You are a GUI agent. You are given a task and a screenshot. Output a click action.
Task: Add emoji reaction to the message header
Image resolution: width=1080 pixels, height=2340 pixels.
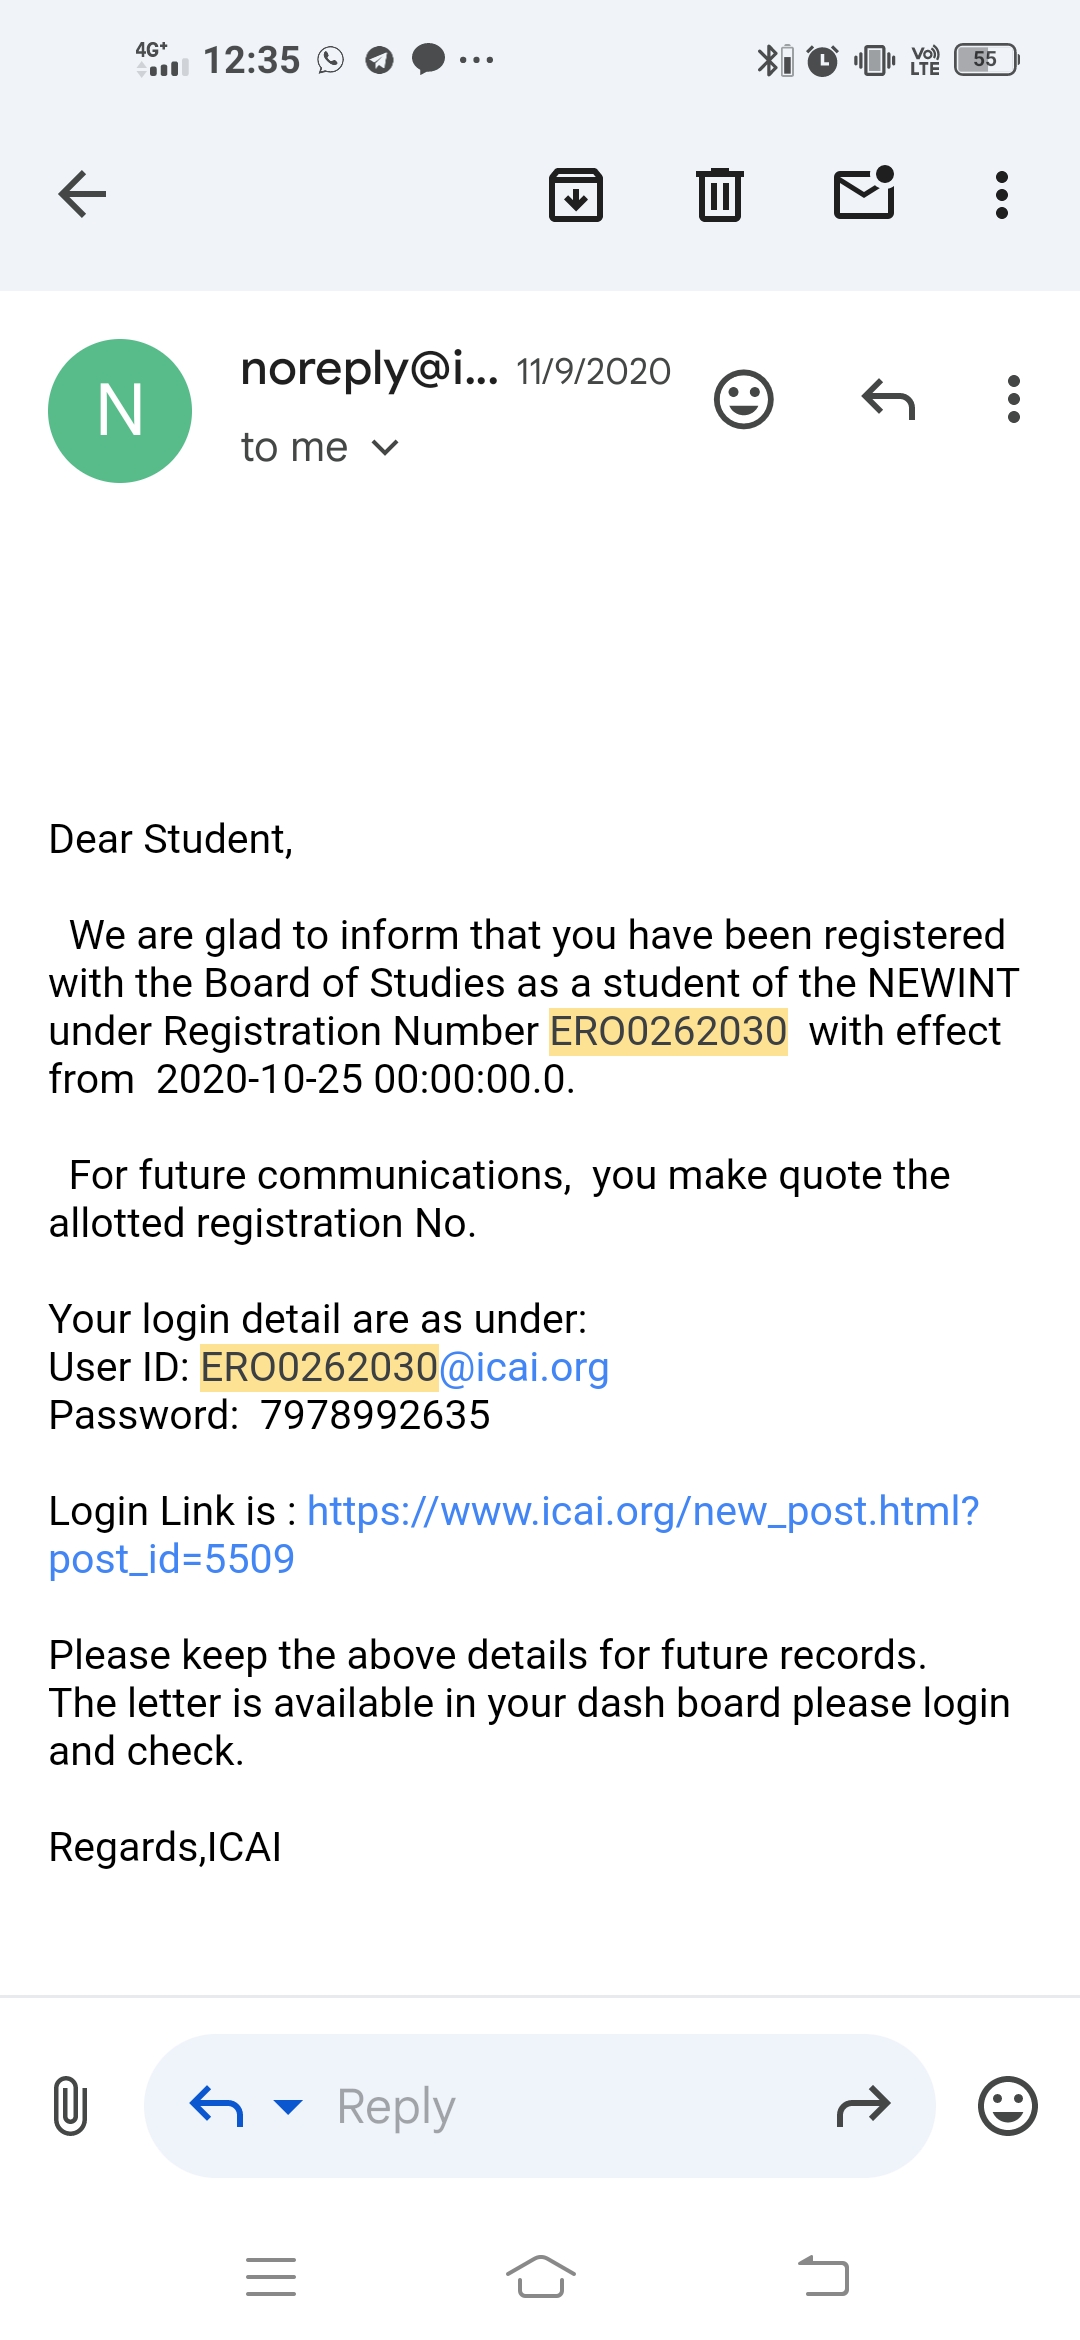coord(743,400)
